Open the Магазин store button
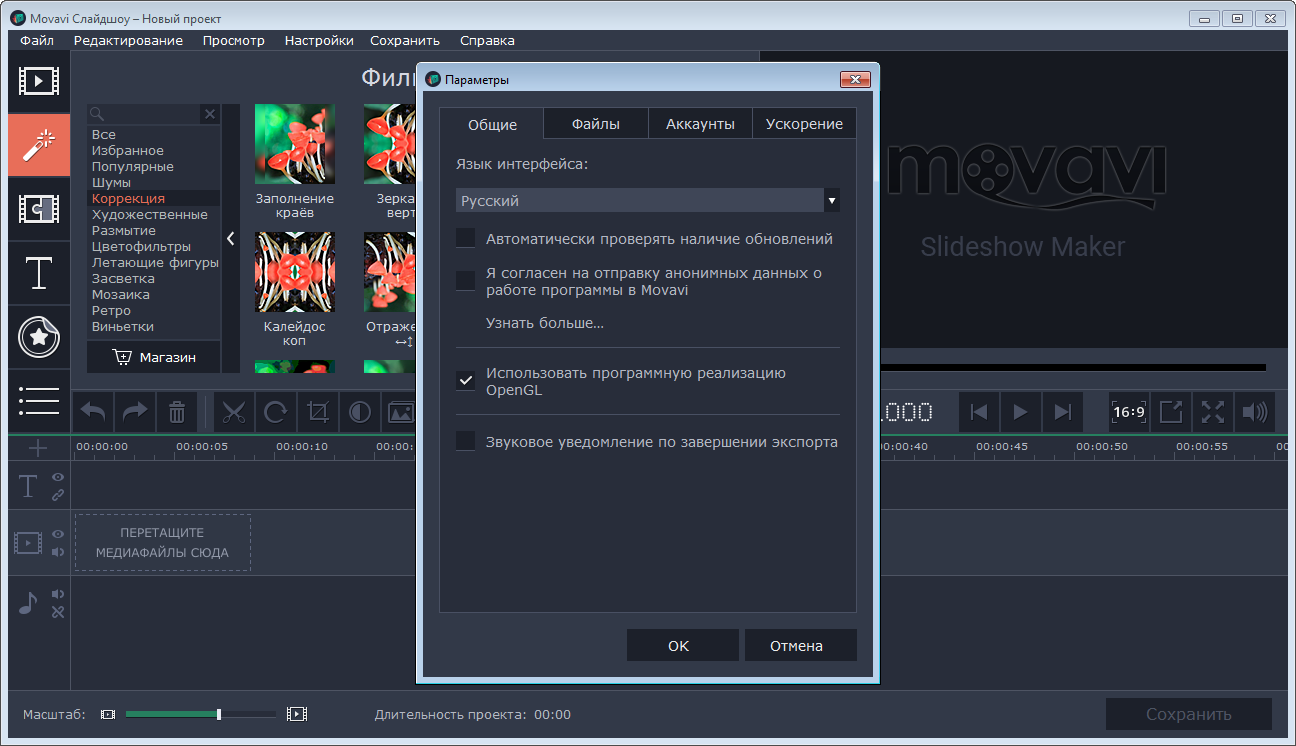 tap(154, 357)
